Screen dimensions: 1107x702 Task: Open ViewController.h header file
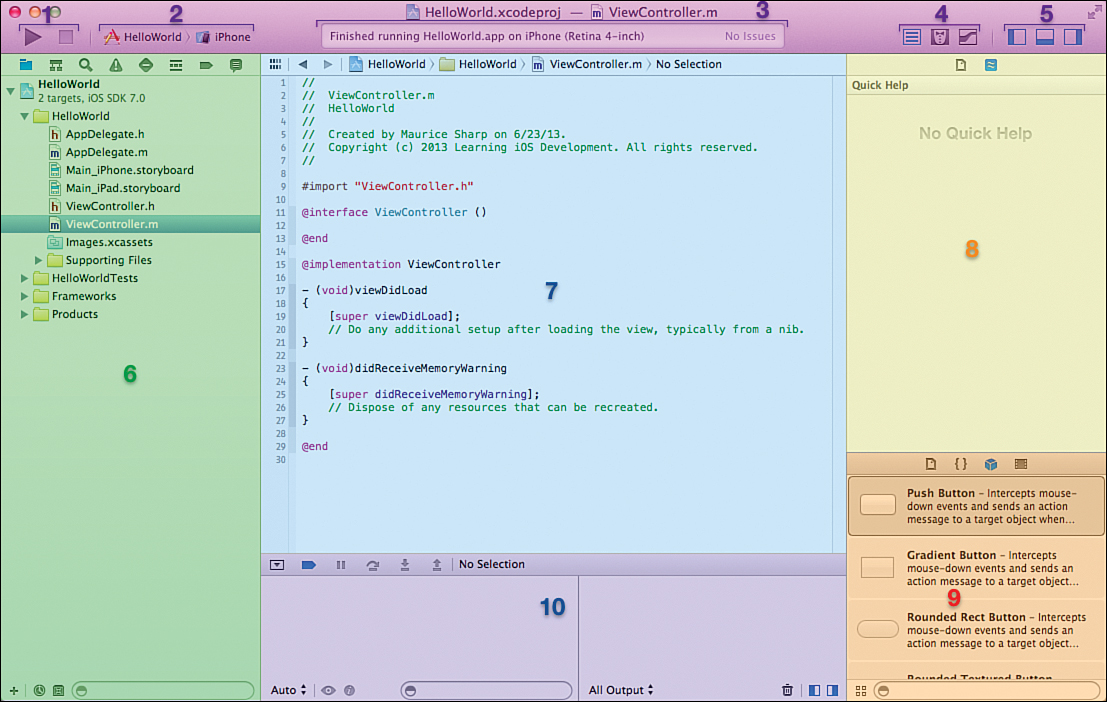point(109,206)
